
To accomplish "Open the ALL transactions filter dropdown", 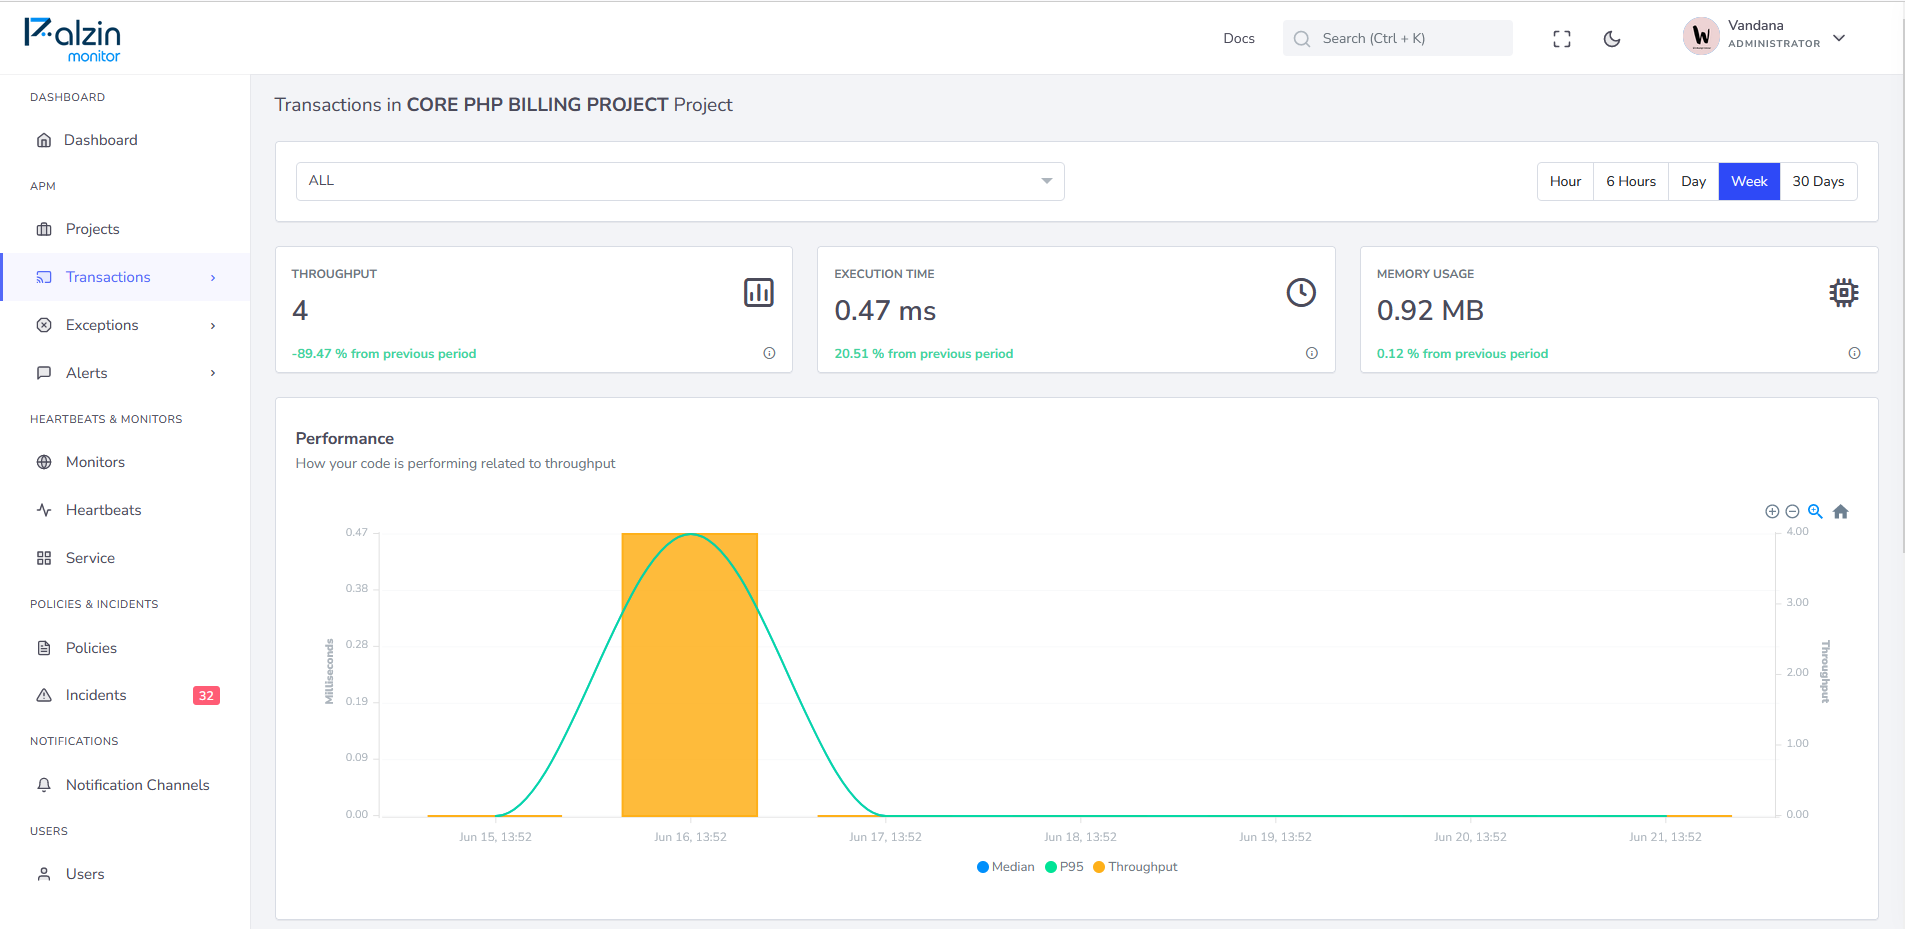I will (680, 181).
